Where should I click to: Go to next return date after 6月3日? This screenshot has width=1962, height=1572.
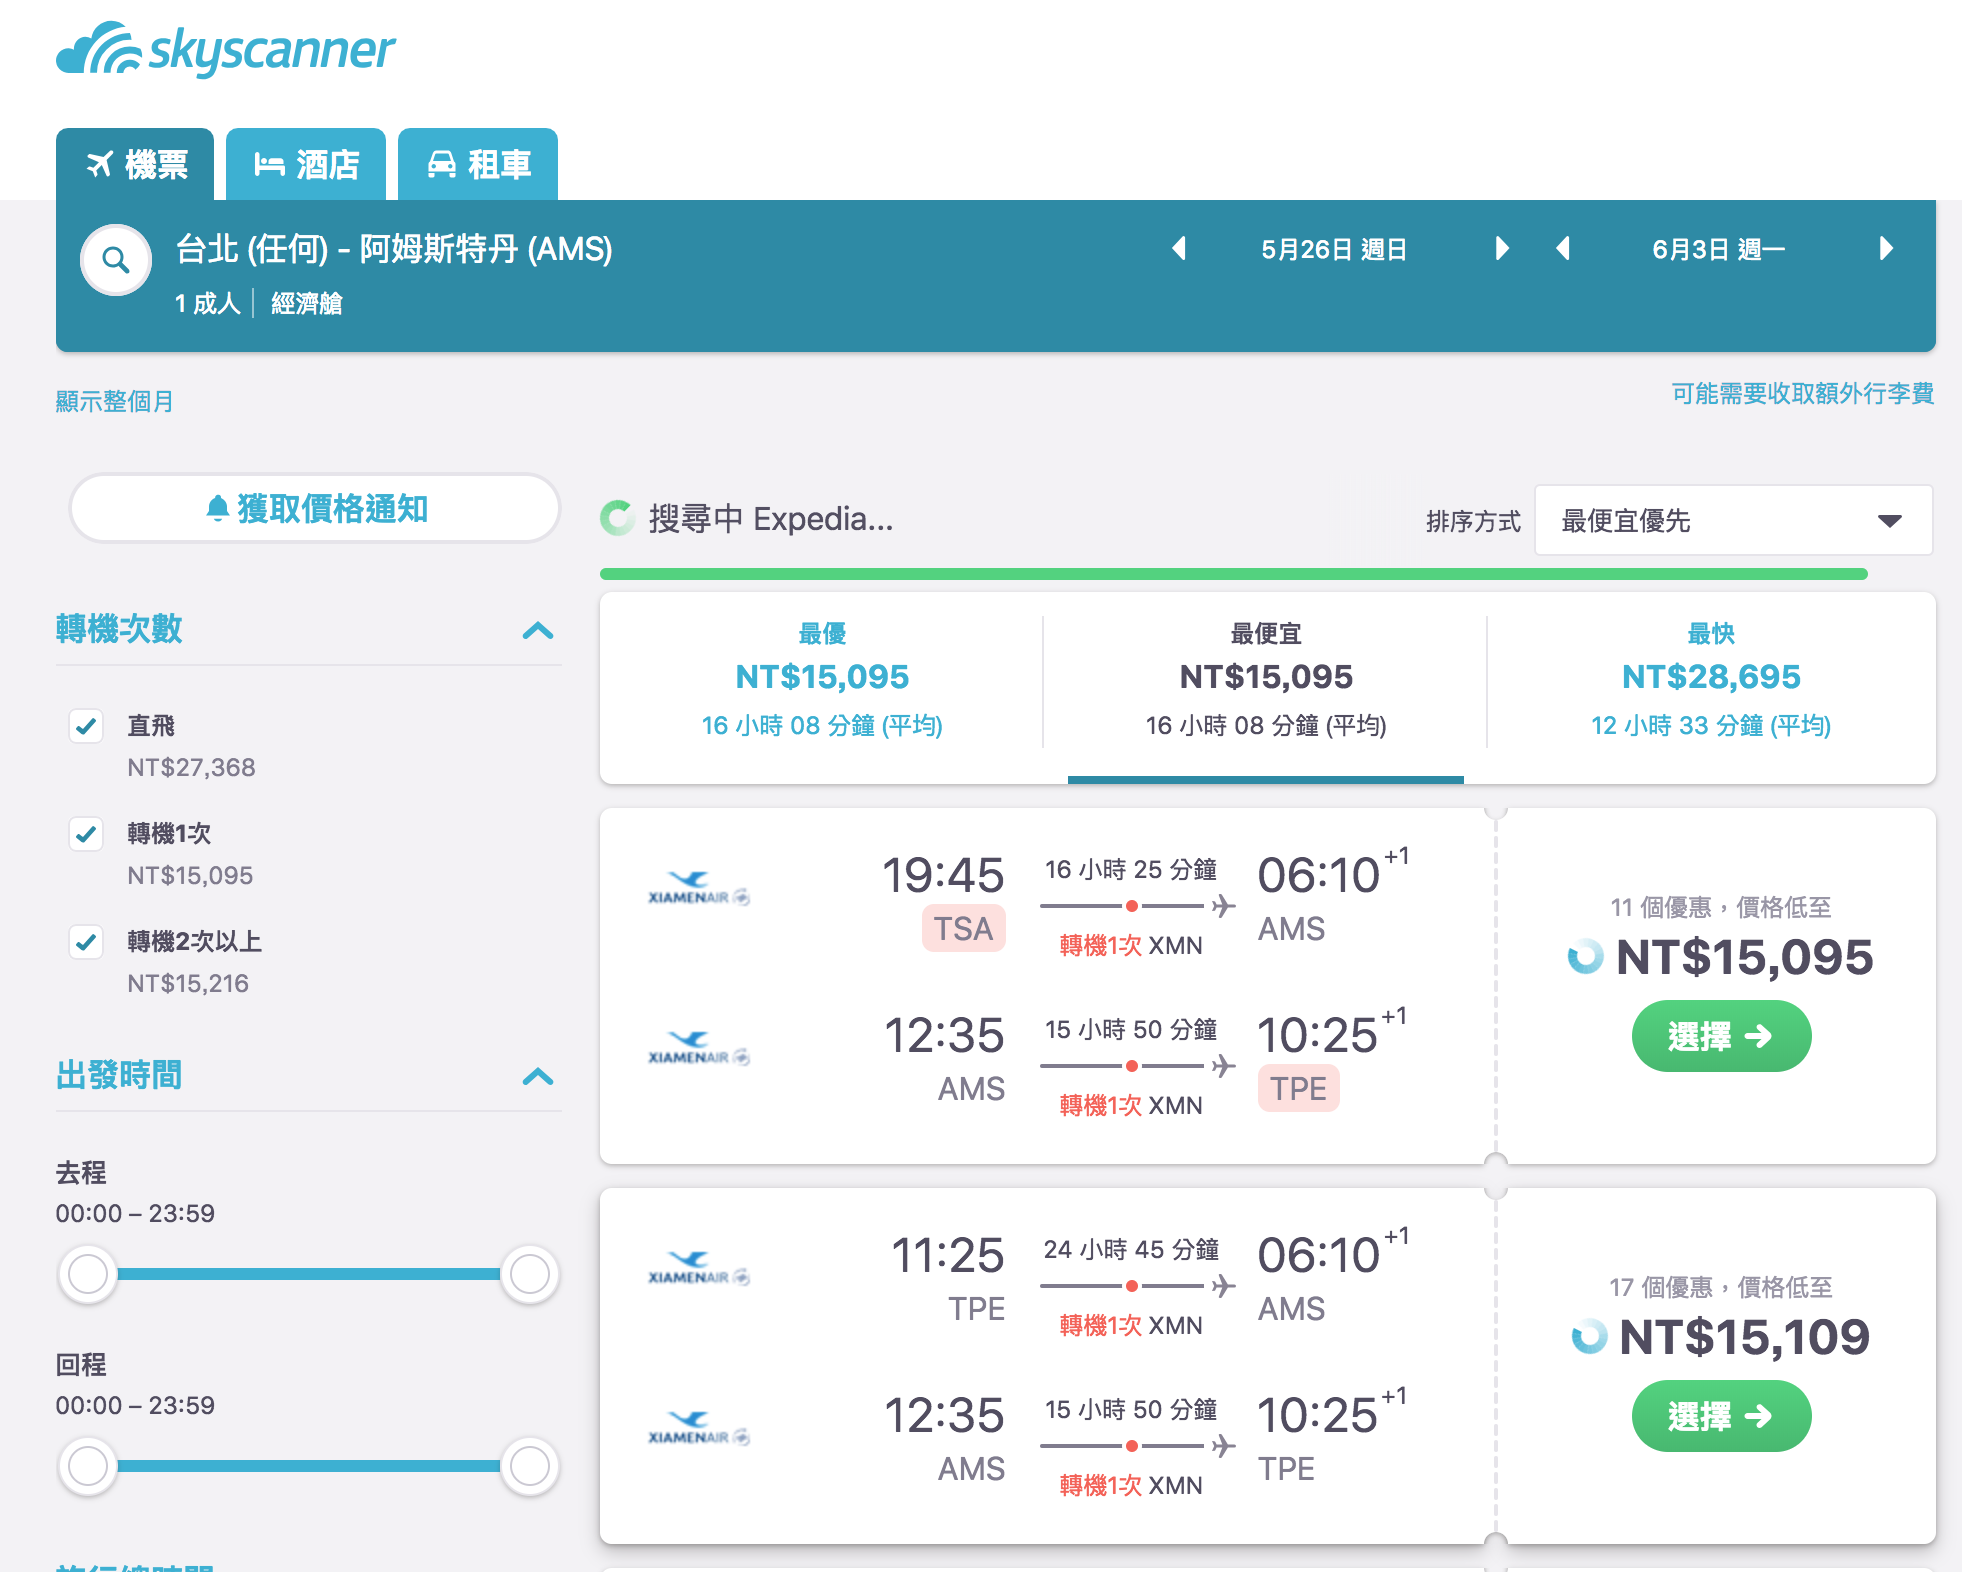point(1886,249)
